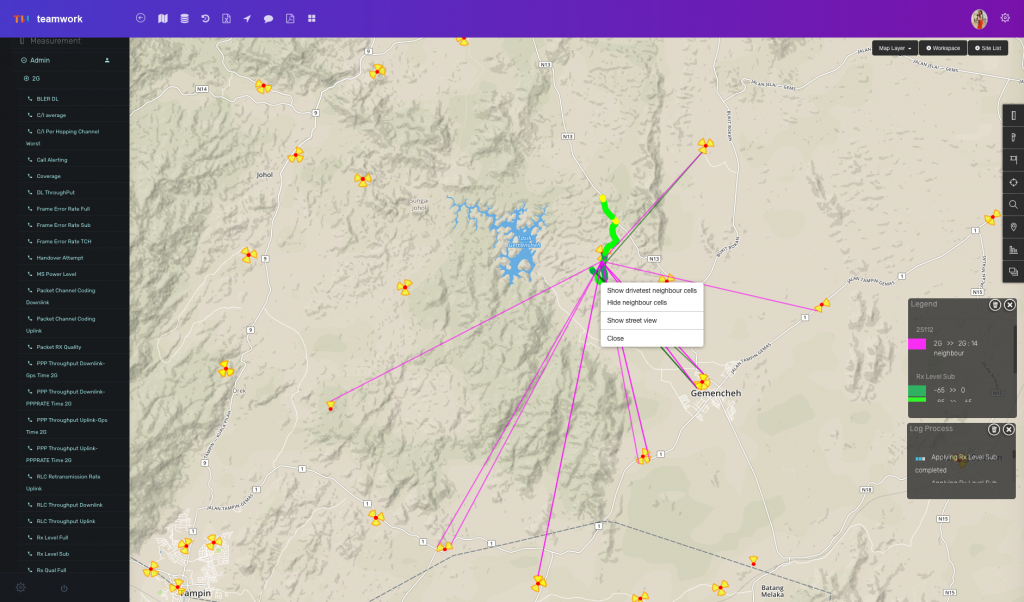Click the grid layout icon in toolbar
The width and height of the screenshot is (1024, 602).
coord(311,18)
